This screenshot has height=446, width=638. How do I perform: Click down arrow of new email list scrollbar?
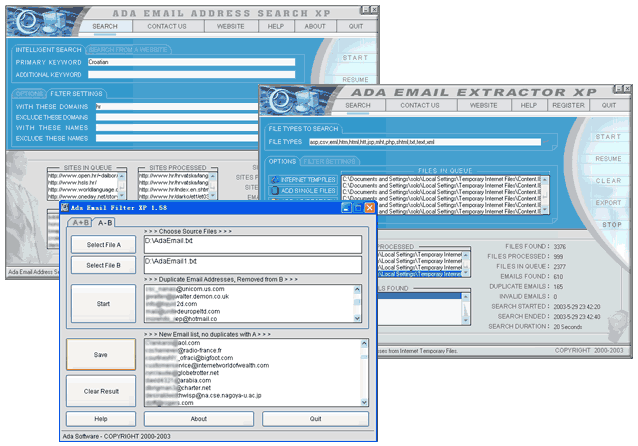[x=364, y=402]
